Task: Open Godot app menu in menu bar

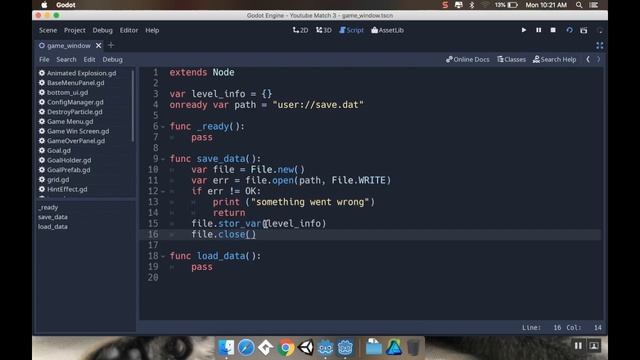Action: pos(66,5)
